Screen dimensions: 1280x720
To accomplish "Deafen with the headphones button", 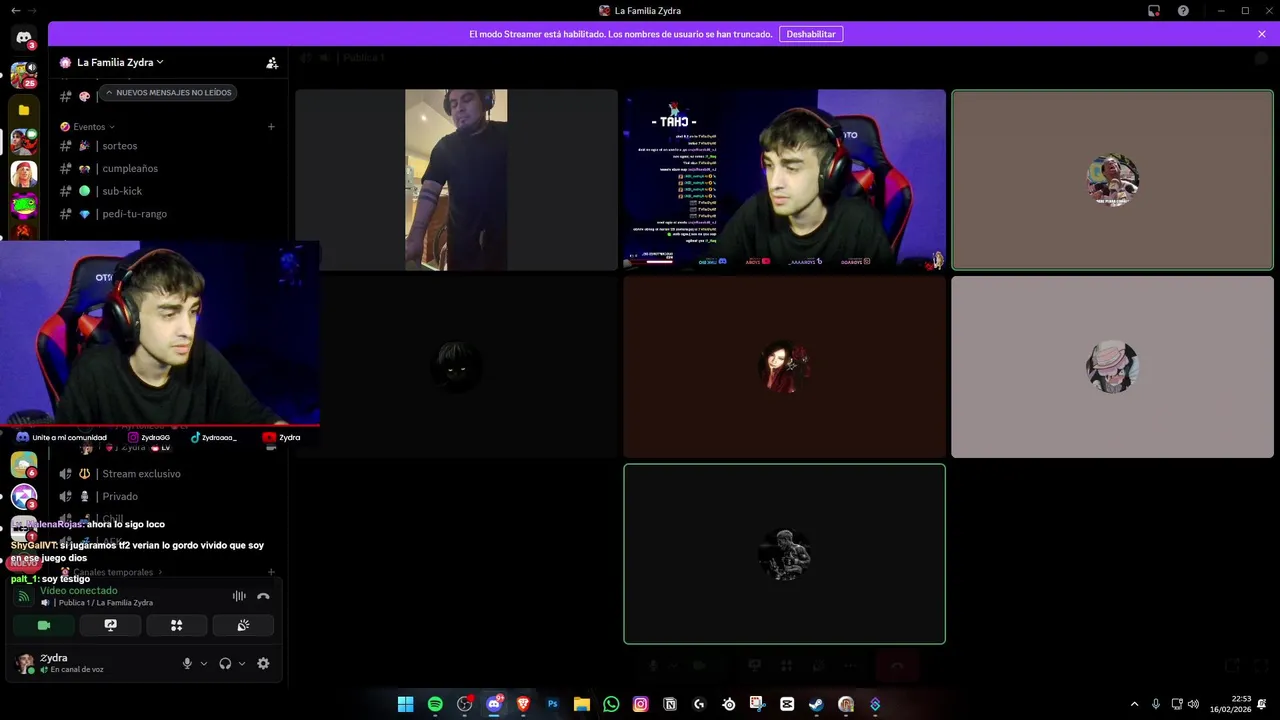I will (225, 663).
